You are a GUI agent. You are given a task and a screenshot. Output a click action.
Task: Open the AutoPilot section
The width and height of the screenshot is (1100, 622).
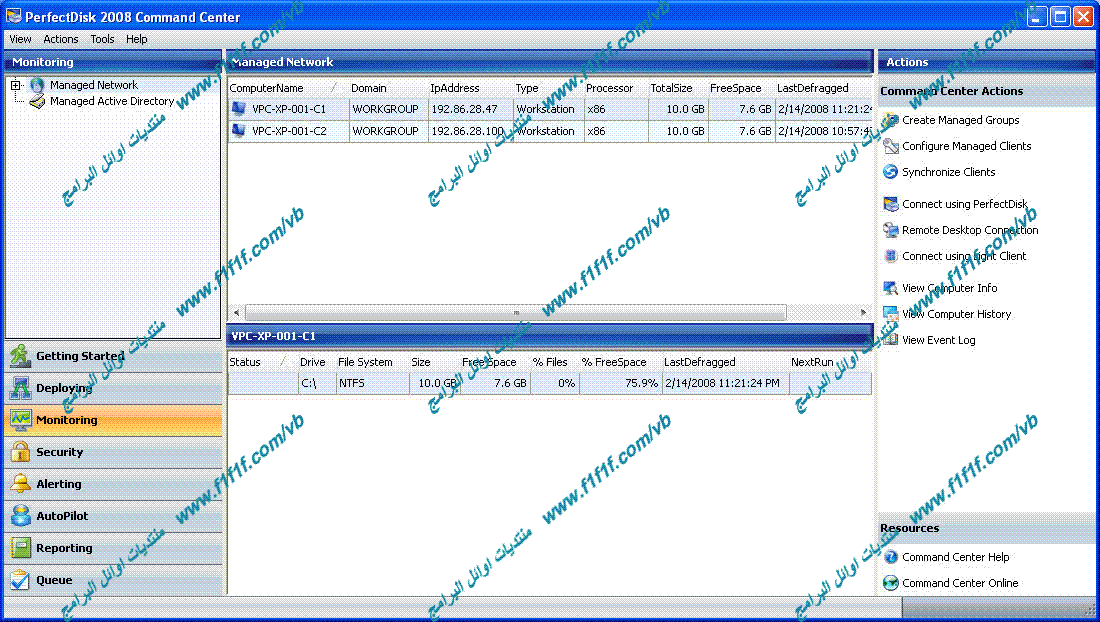point(62,516)
